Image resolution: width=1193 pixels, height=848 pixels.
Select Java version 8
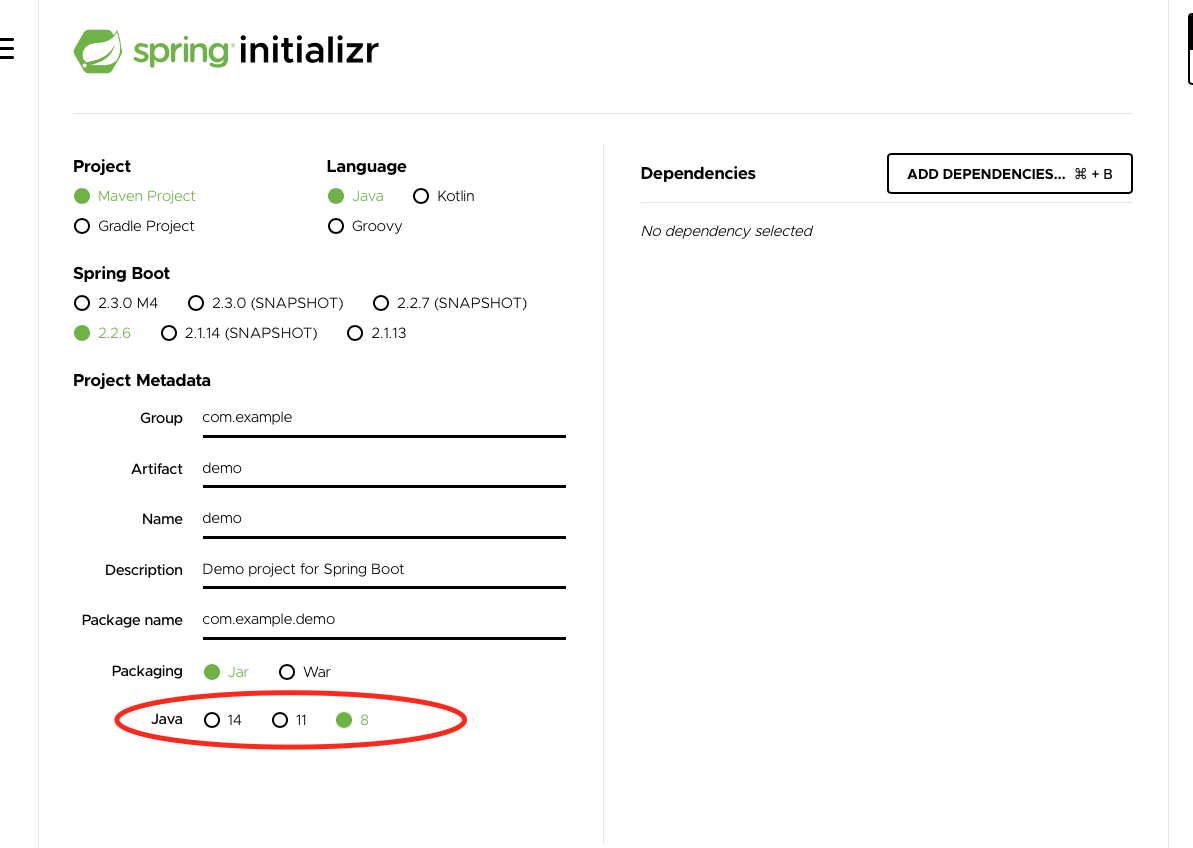pos(344,719)
